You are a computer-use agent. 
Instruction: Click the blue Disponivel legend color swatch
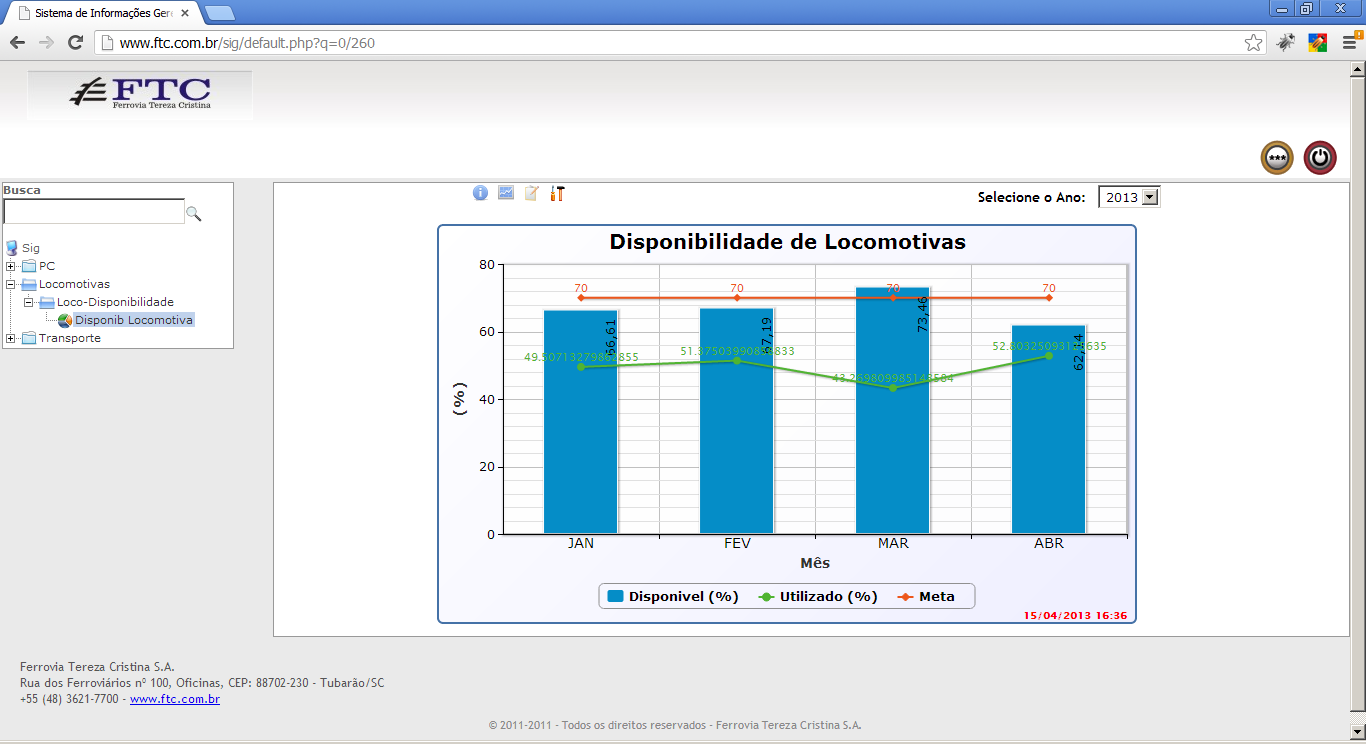pyautogui.click(x=616, y=596)
